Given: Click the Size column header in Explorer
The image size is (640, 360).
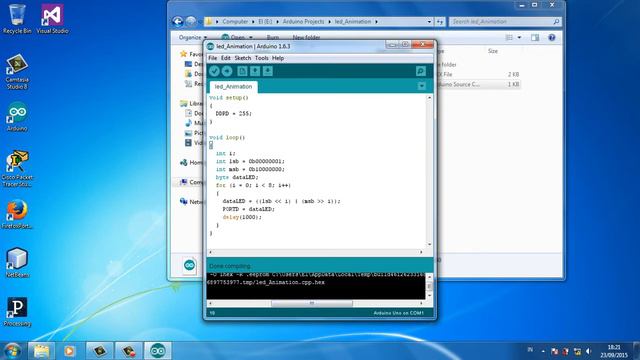Looking at the screenshot, I should 493,51.
